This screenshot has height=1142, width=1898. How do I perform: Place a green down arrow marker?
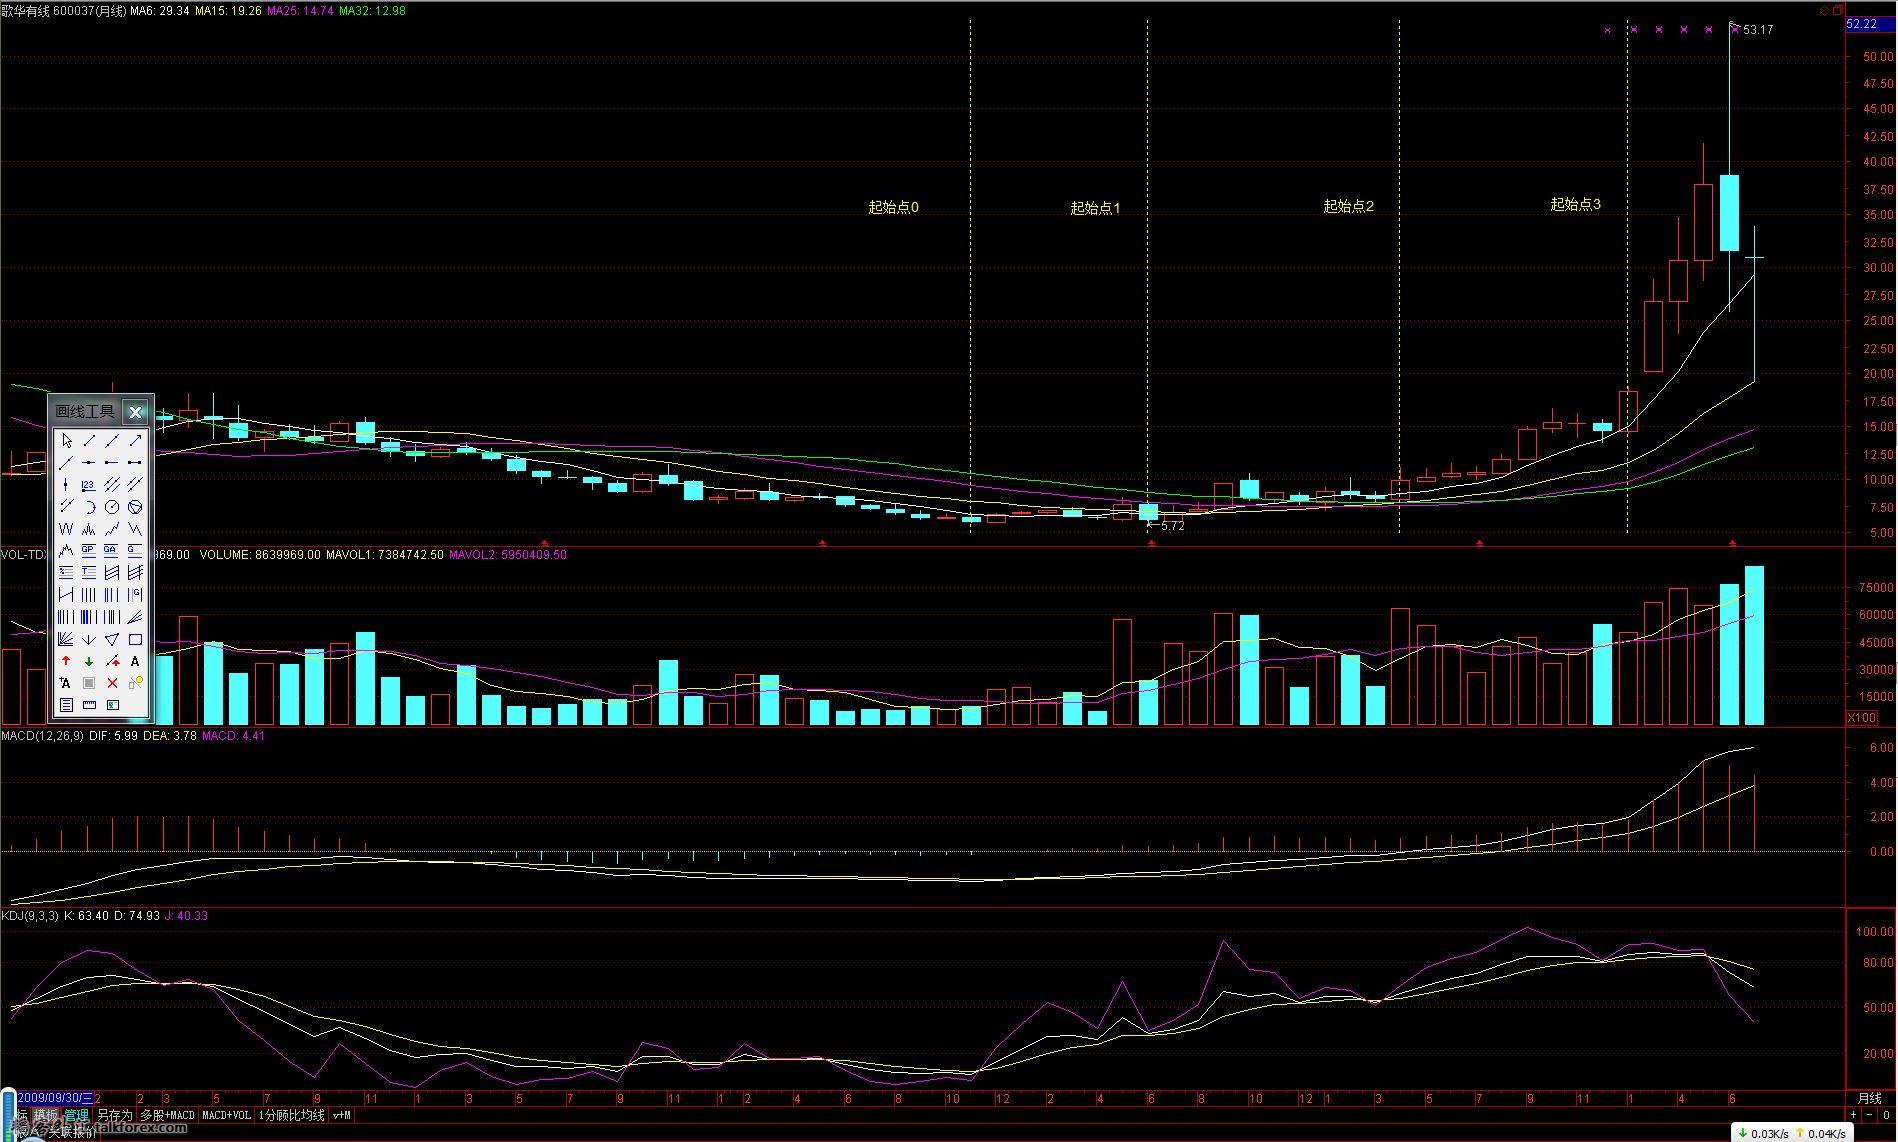[x=89, y=661]
